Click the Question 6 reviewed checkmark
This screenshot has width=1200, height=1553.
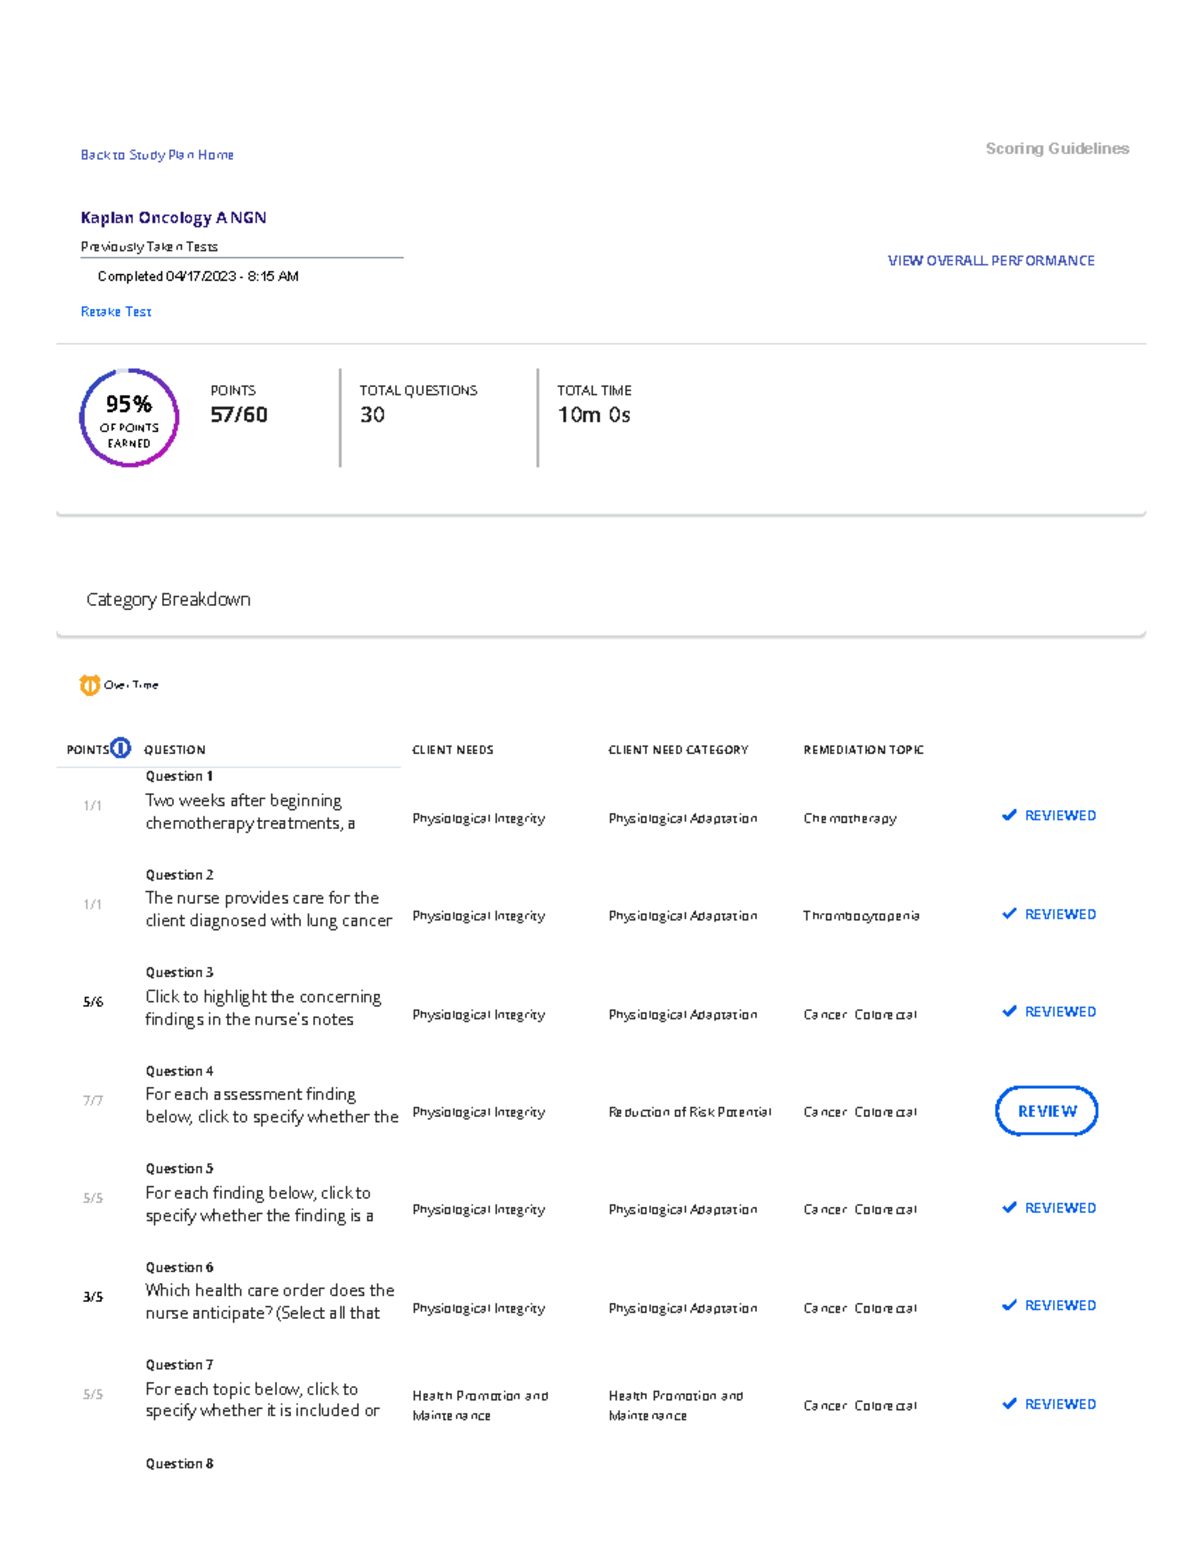click(x=1009, y=1305)
